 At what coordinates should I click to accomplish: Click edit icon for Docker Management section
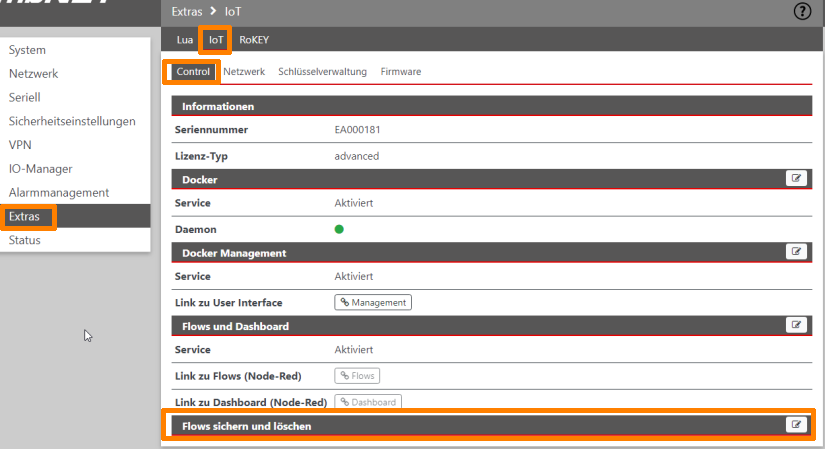pos(796,252)
